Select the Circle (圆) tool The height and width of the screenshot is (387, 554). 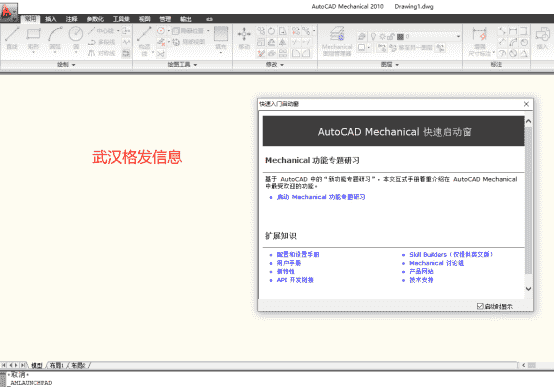pyautogui.click(x=76, y=39)
